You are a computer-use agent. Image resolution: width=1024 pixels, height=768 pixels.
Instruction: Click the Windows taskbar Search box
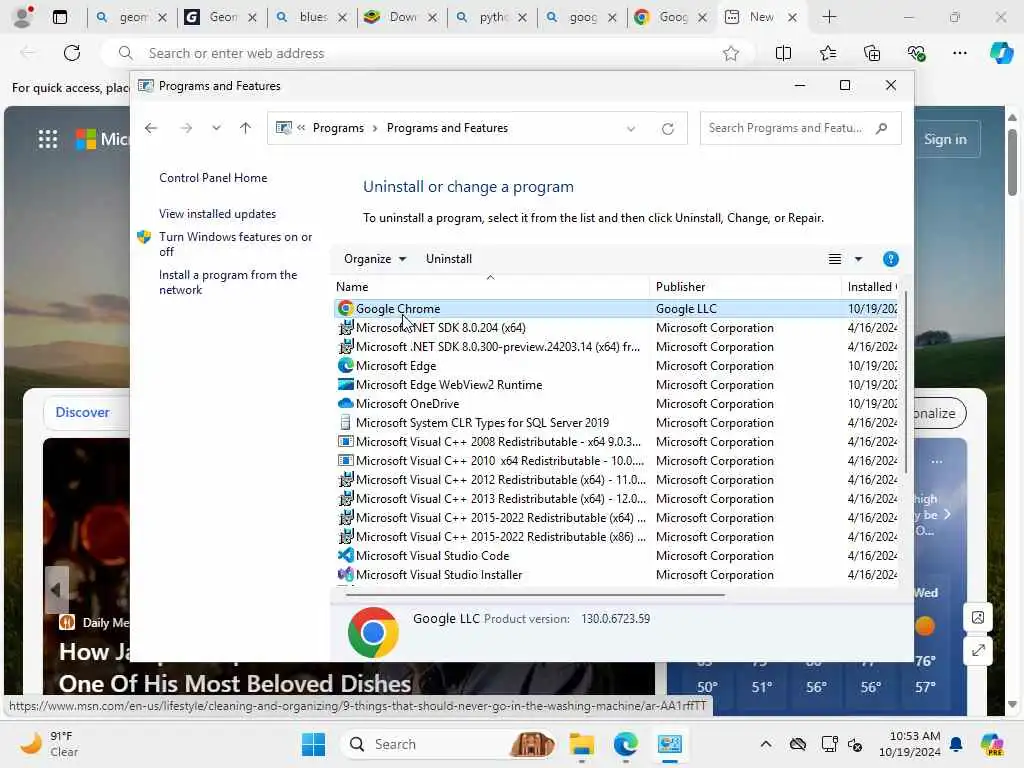tap(451, 744)
